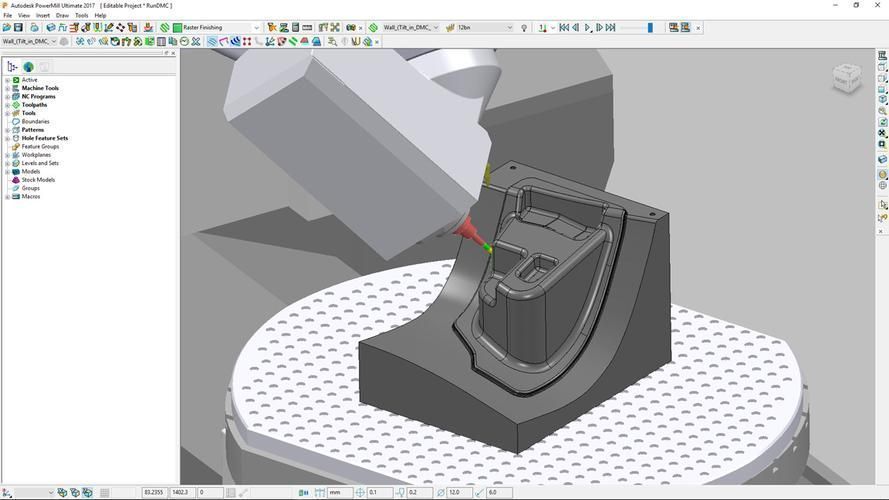Click the green square Raster Finishing strategy icon
Image resolution: width=889 pixels, height=500 pixels.
click(x=177, y=27)
